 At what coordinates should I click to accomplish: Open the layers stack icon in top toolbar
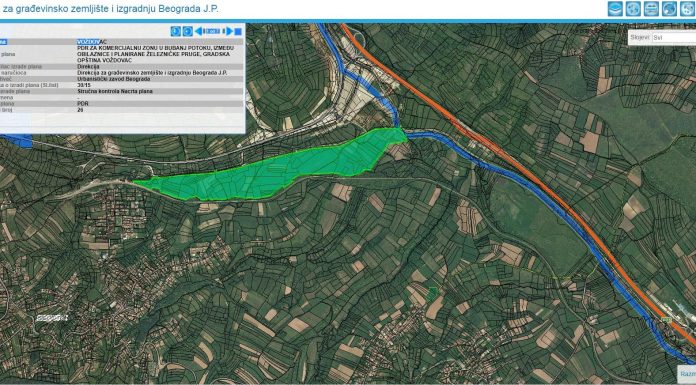click(x=615, y=9)
